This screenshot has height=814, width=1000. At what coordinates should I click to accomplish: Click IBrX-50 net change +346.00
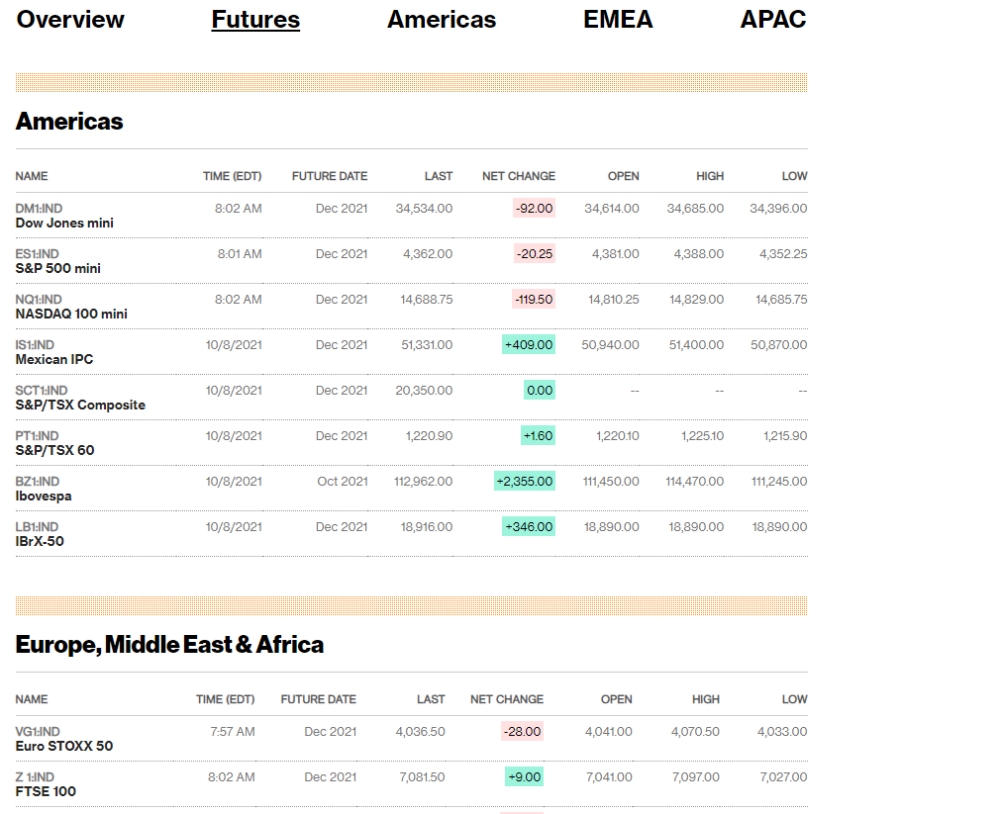tap(529, 527)
